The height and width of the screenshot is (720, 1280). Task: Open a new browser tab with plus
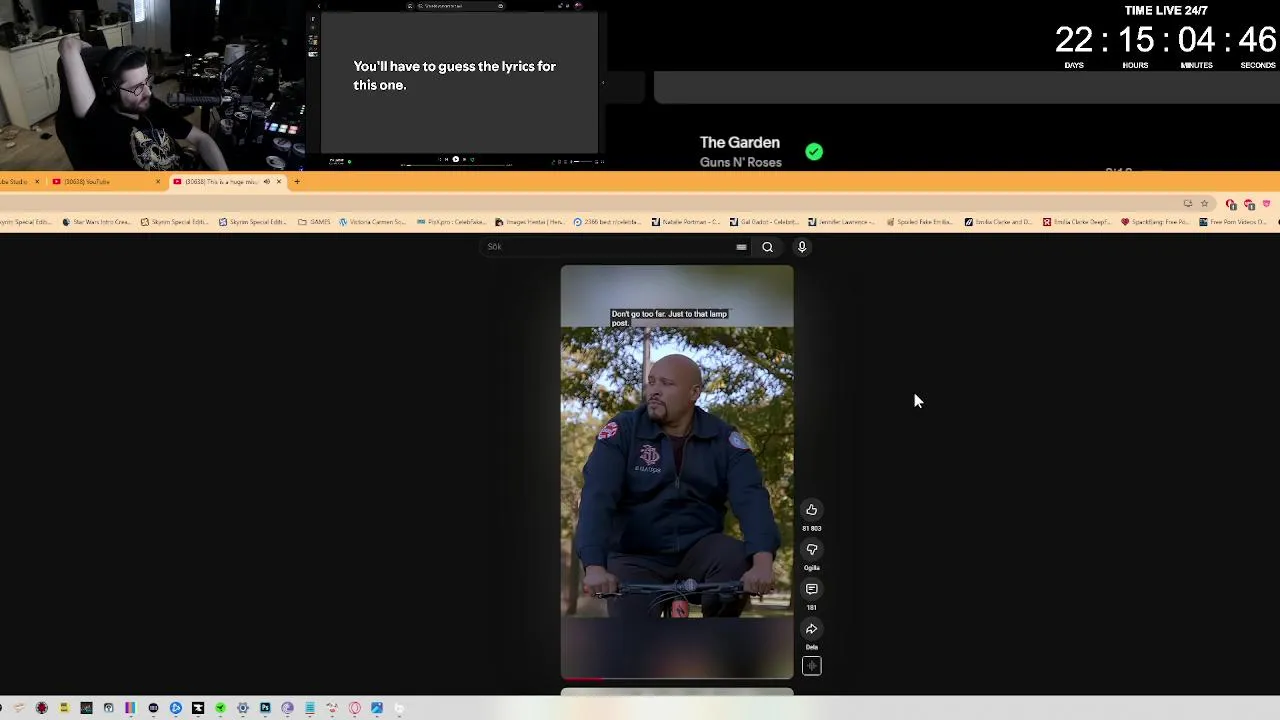[297, 181]
